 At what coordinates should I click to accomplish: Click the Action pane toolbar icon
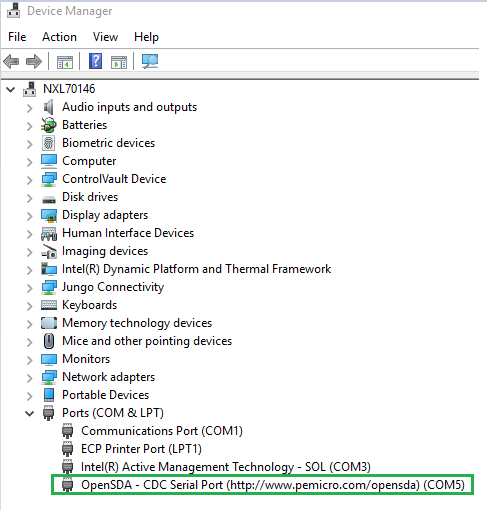coord(119,62)
